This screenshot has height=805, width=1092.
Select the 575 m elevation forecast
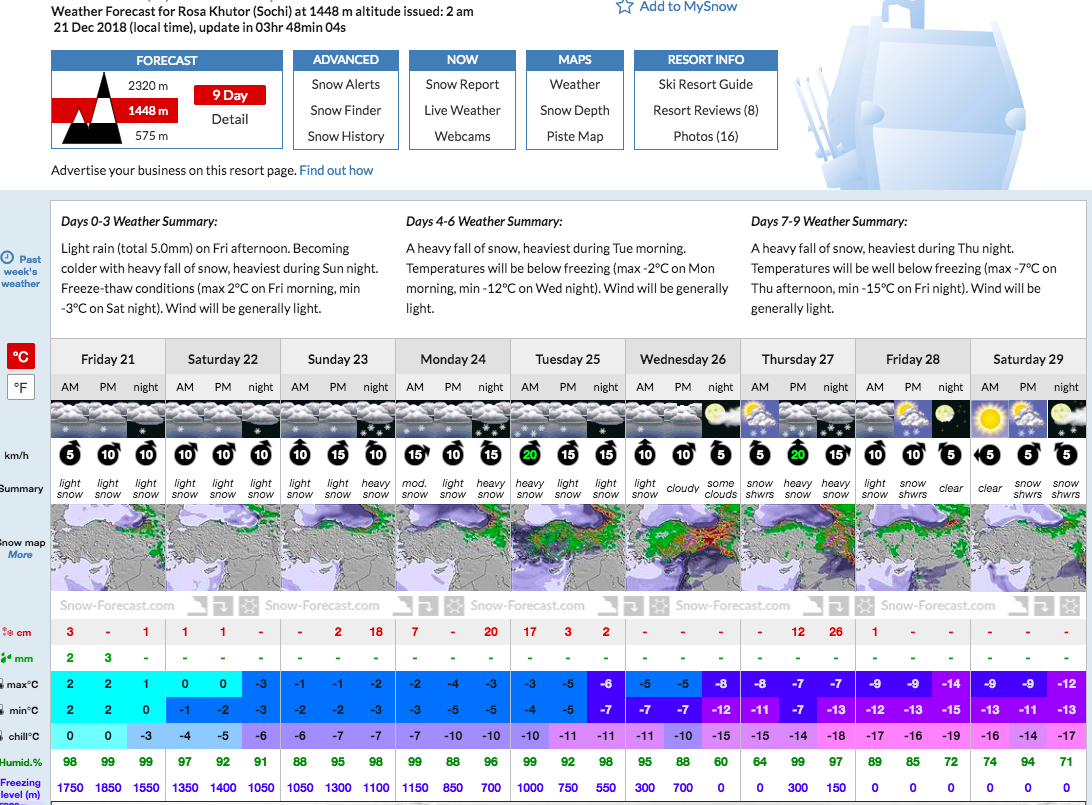(151, 136)
